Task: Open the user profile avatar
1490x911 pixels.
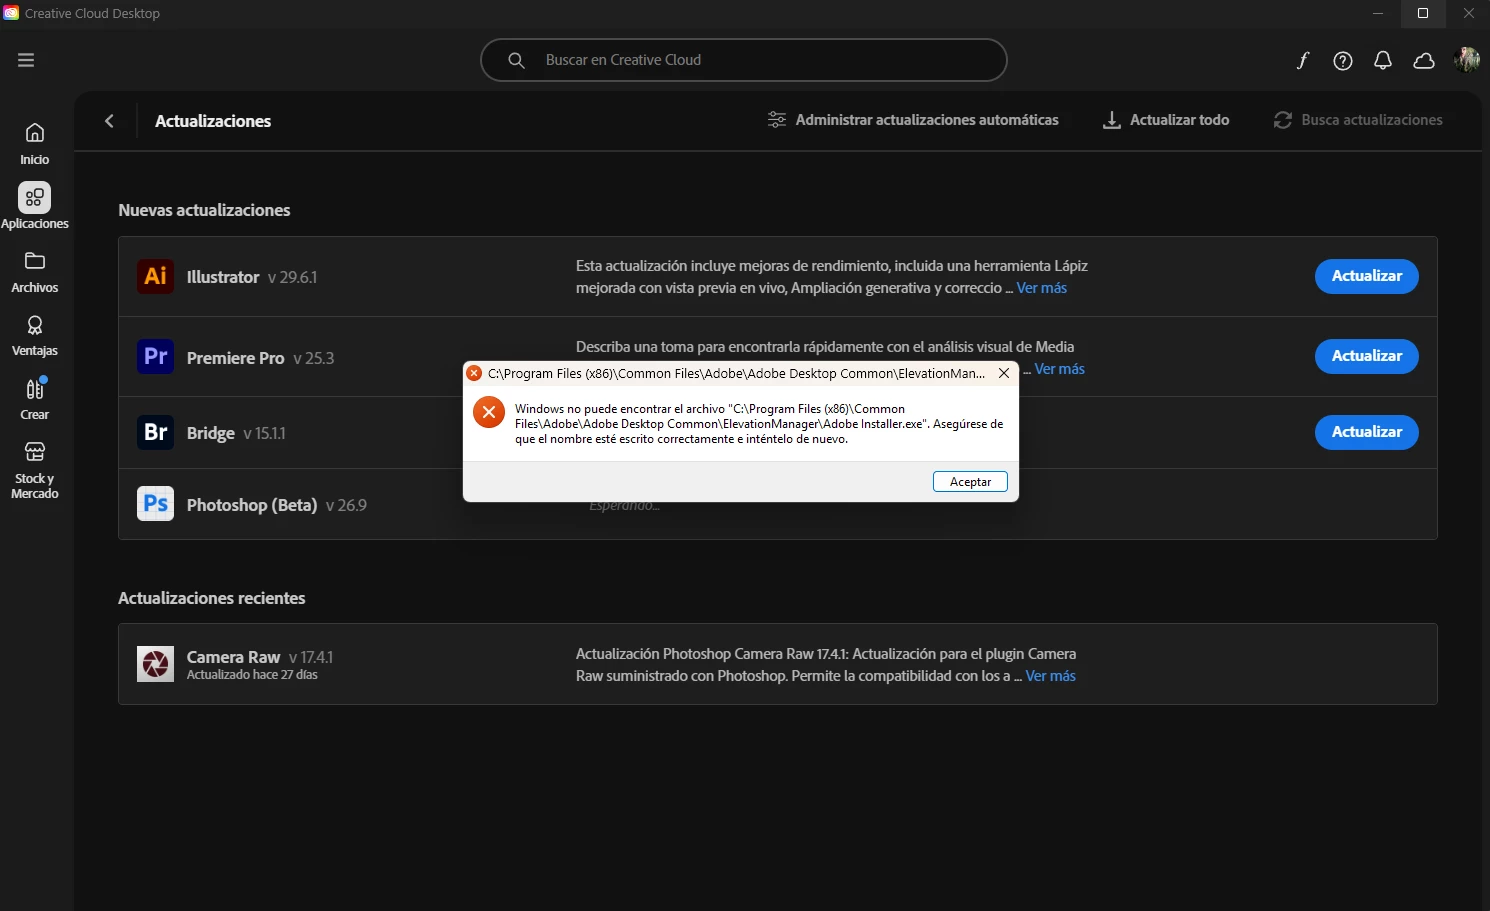Action: pos(1467,60)
